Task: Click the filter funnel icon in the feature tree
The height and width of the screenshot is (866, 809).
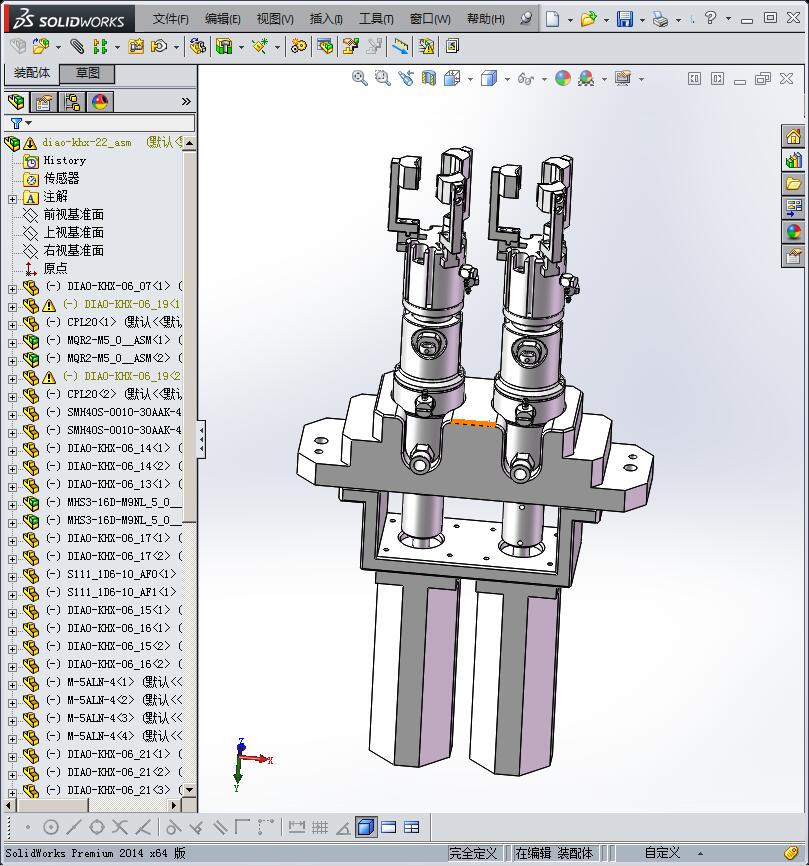Action: click(17, 123)
